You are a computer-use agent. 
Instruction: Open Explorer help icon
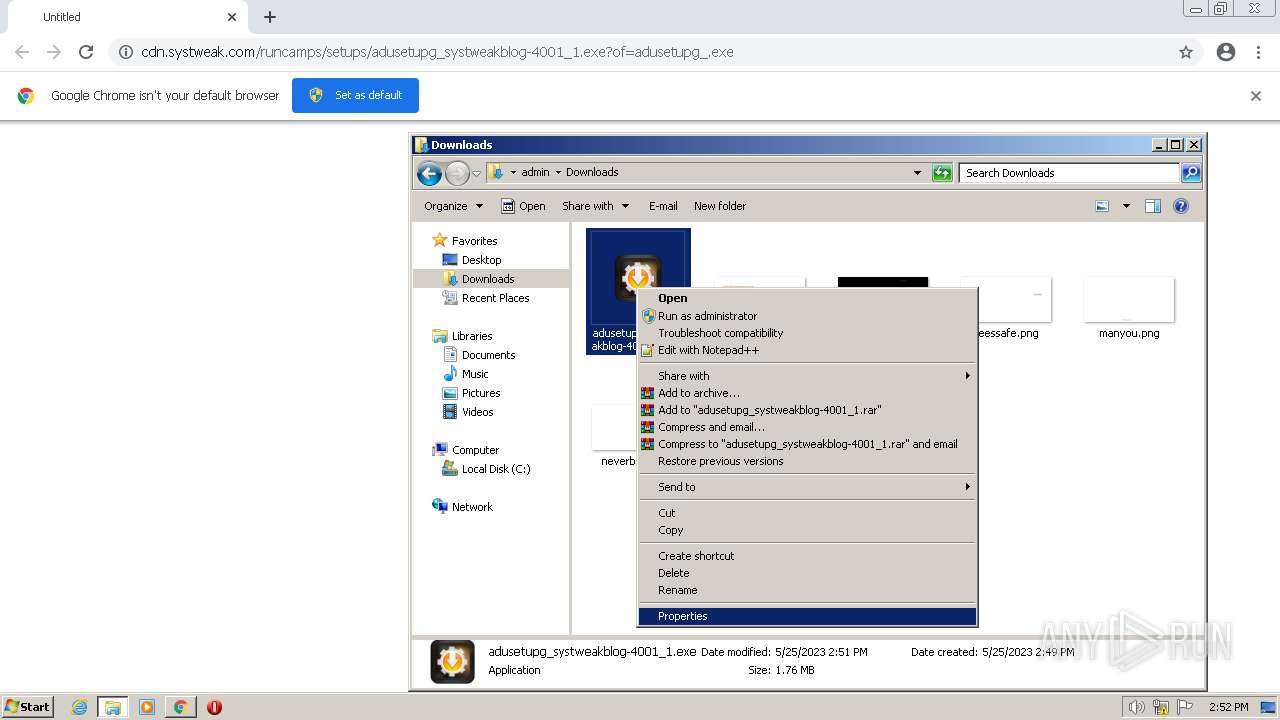(x=1181, y=206)
